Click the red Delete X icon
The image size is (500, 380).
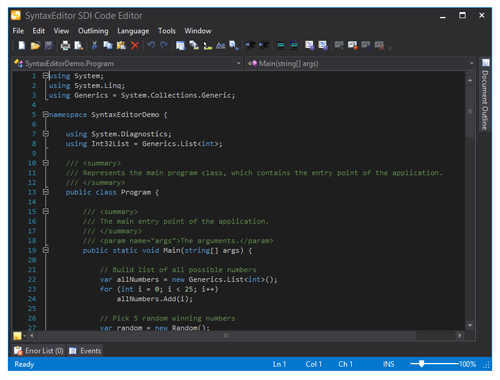click(x=135, y=45)
